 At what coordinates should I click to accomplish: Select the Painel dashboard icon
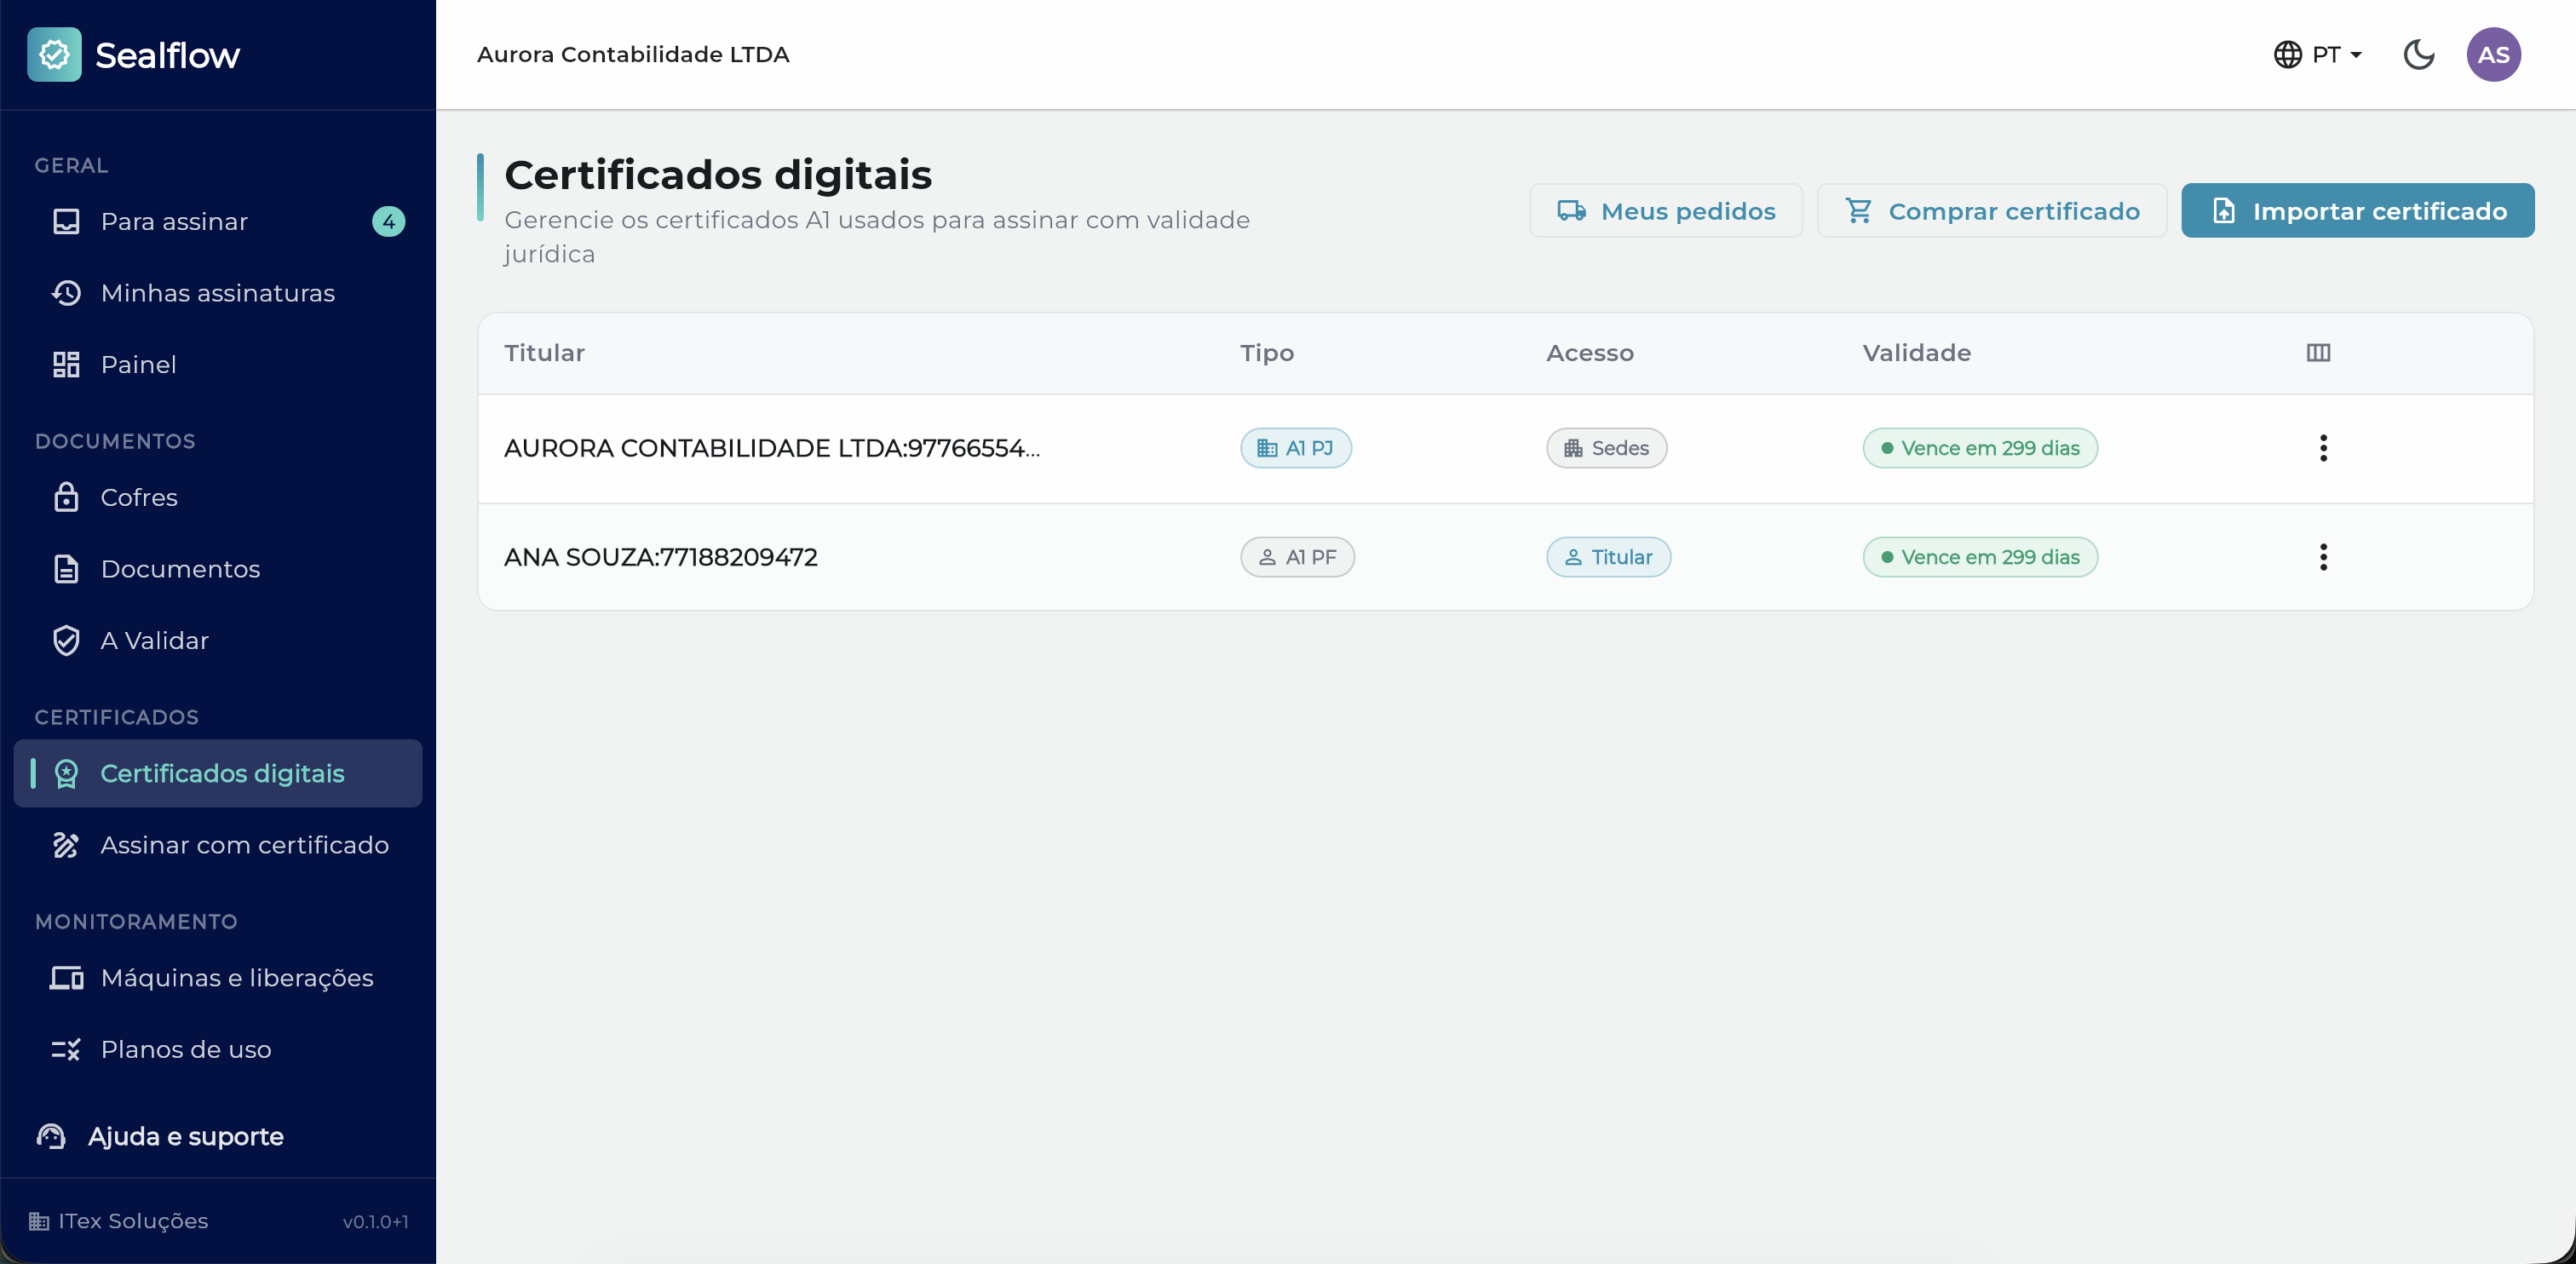[66, 364]
